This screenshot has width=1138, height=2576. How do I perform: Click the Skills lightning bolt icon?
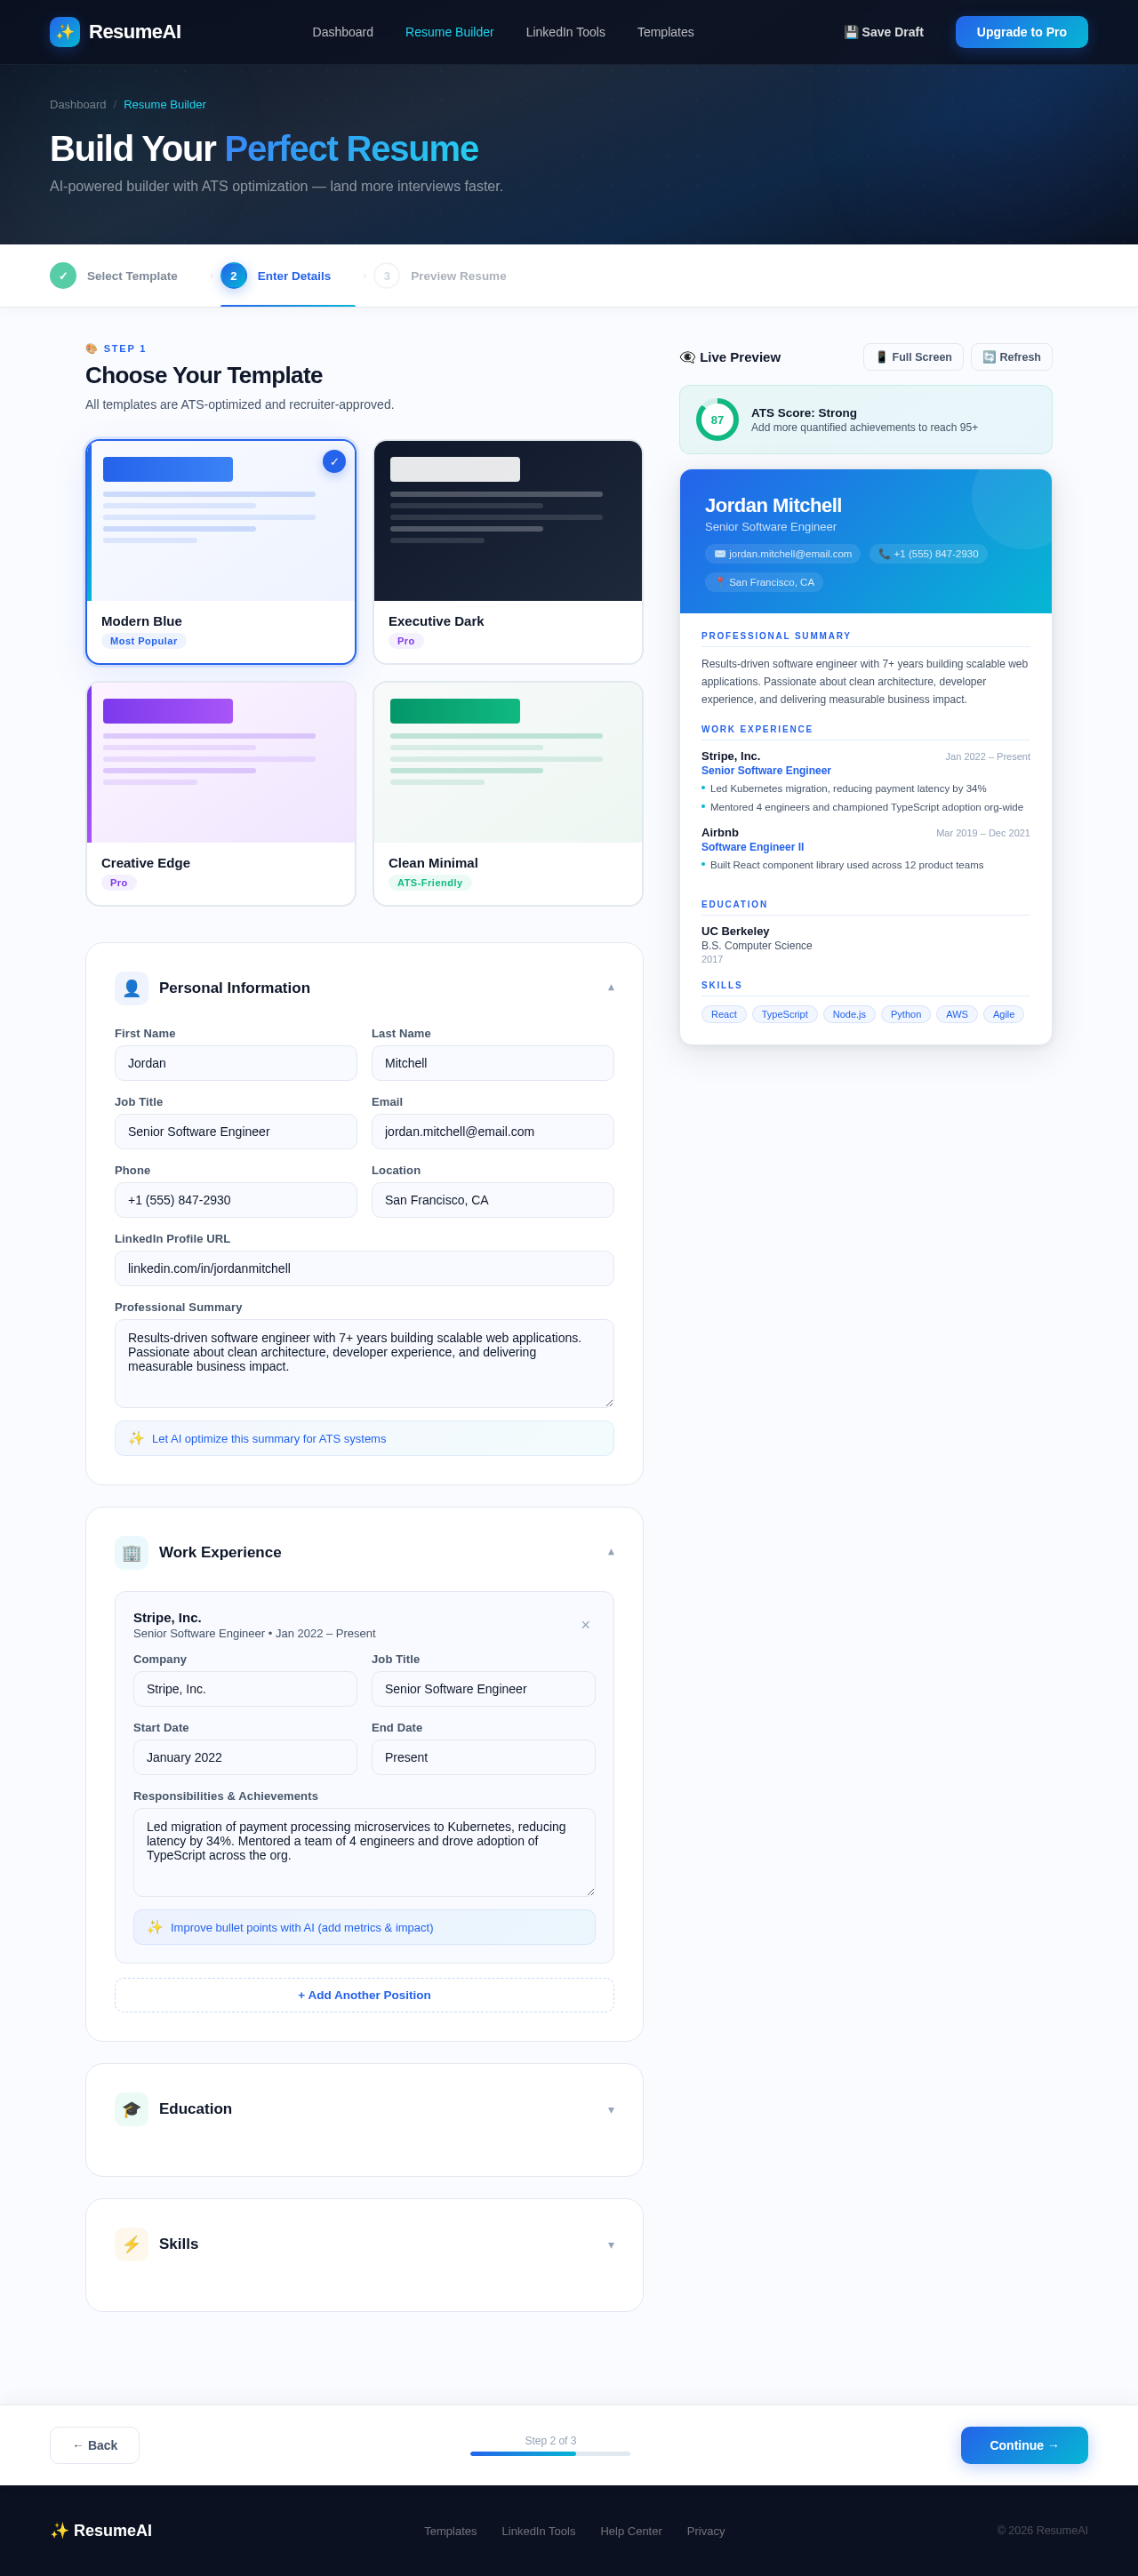[x=131, y=2244]
